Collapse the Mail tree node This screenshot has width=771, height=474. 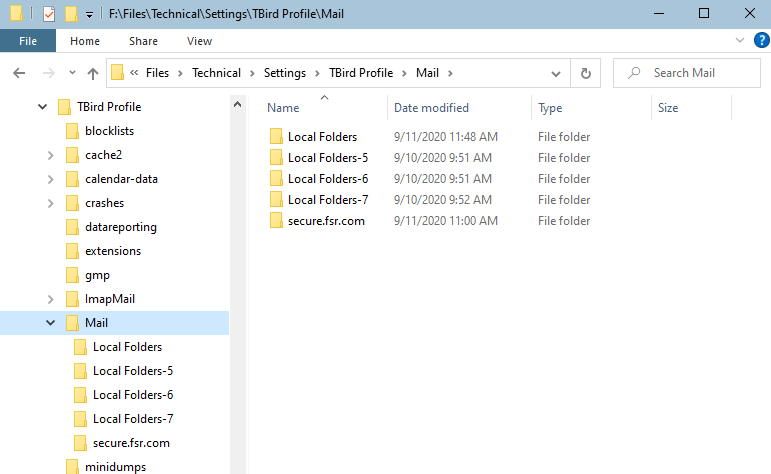coord(51,323)
